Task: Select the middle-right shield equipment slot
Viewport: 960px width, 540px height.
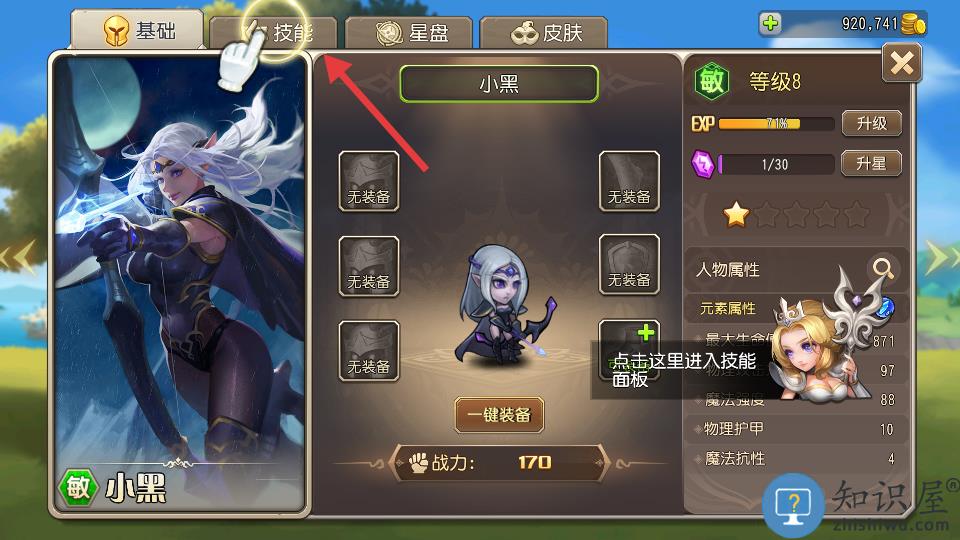Action: (x=629, y=264)
